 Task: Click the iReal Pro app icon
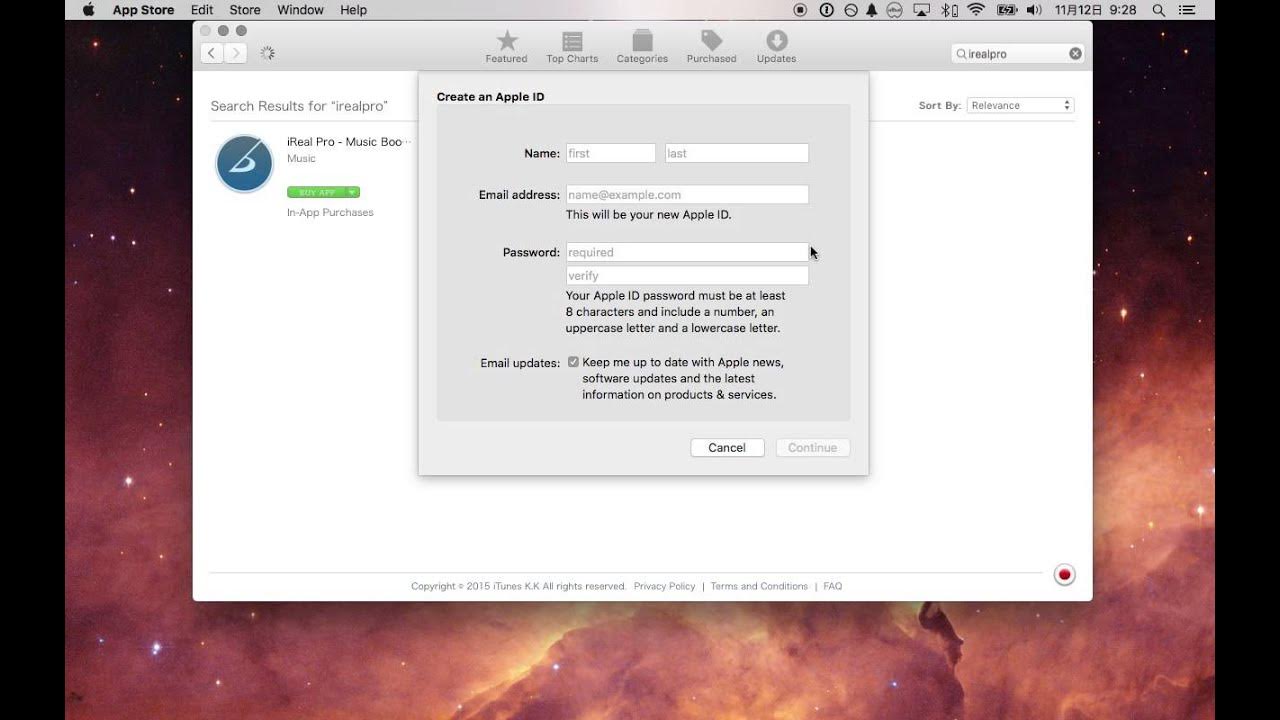coord(244,163)
